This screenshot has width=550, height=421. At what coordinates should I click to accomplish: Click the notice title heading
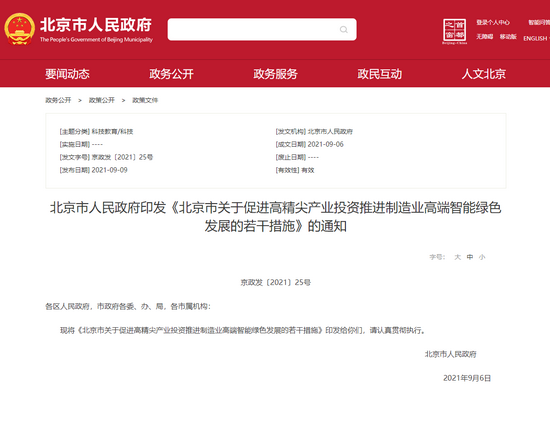[x=276, y=217]
